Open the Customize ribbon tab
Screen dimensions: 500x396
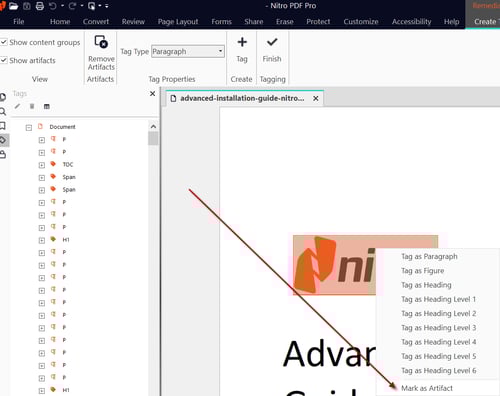coord(361,22)
